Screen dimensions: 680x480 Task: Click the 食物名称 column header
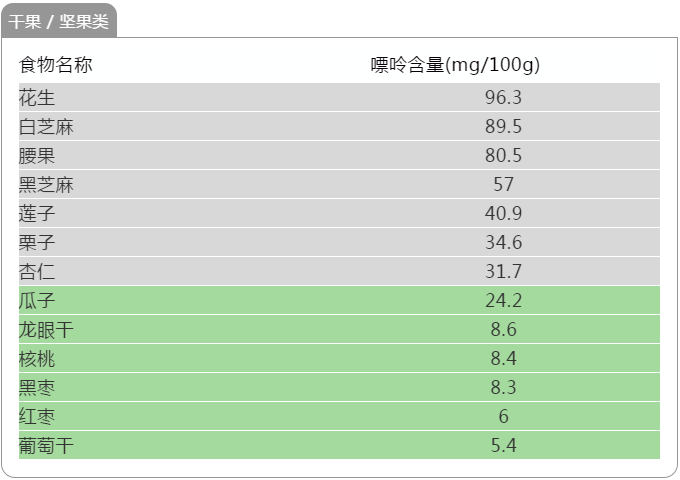(56, 65)
